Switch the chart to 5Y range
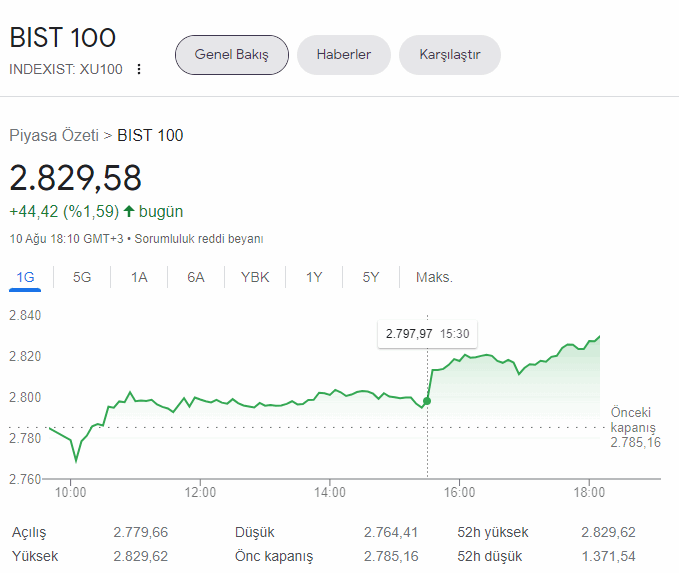Viewport: 679px width, 573px height. click(x=371, y=277)
